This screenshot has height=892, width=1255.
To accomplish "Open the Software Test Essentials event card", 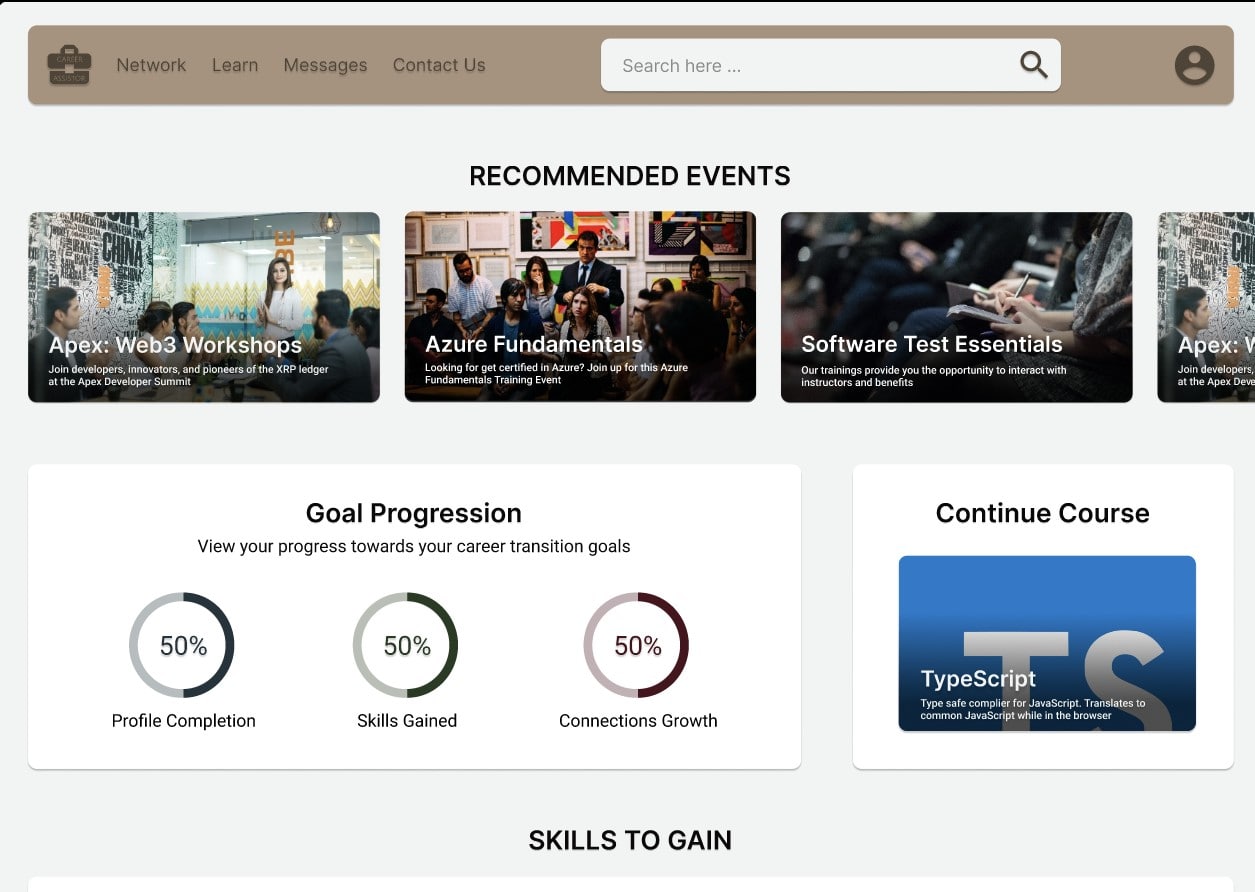I will pos(957,307).
